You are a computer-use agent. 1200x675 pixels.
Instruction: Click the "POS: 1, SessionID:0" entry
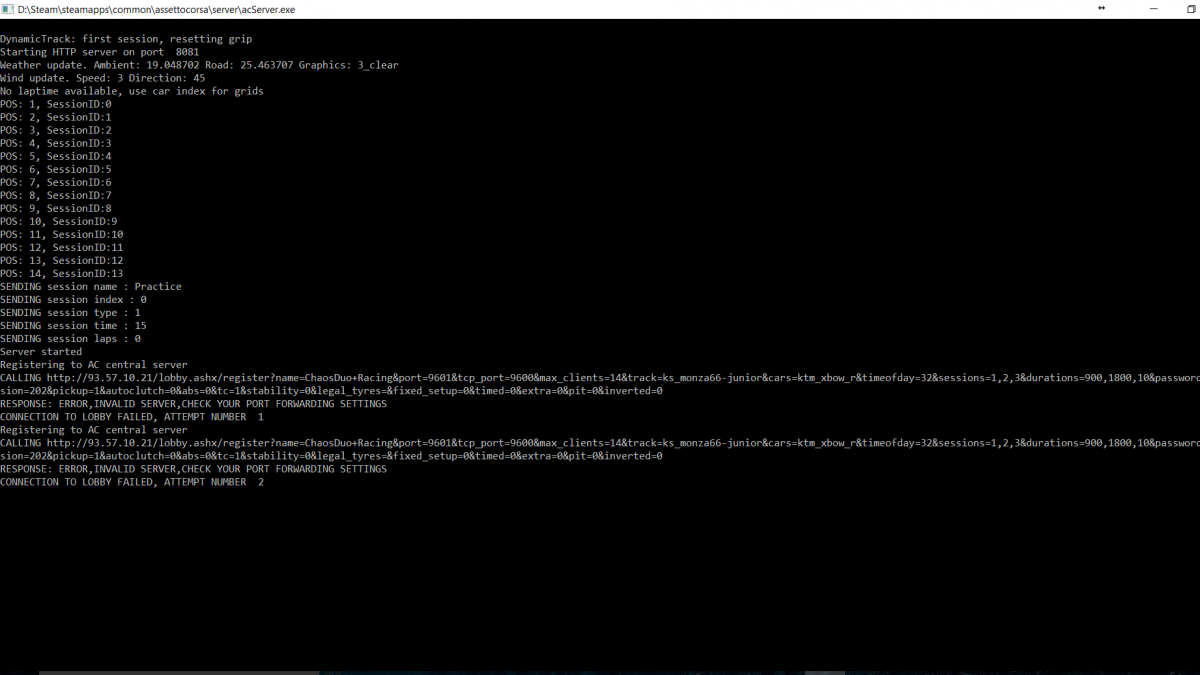tap(56, 104)
